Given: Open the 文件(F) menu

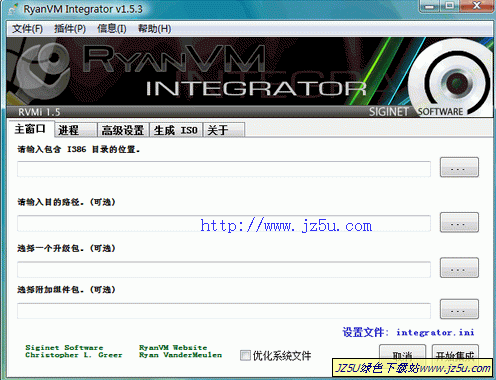Looking at the screenshot, I should click(27, 29).
